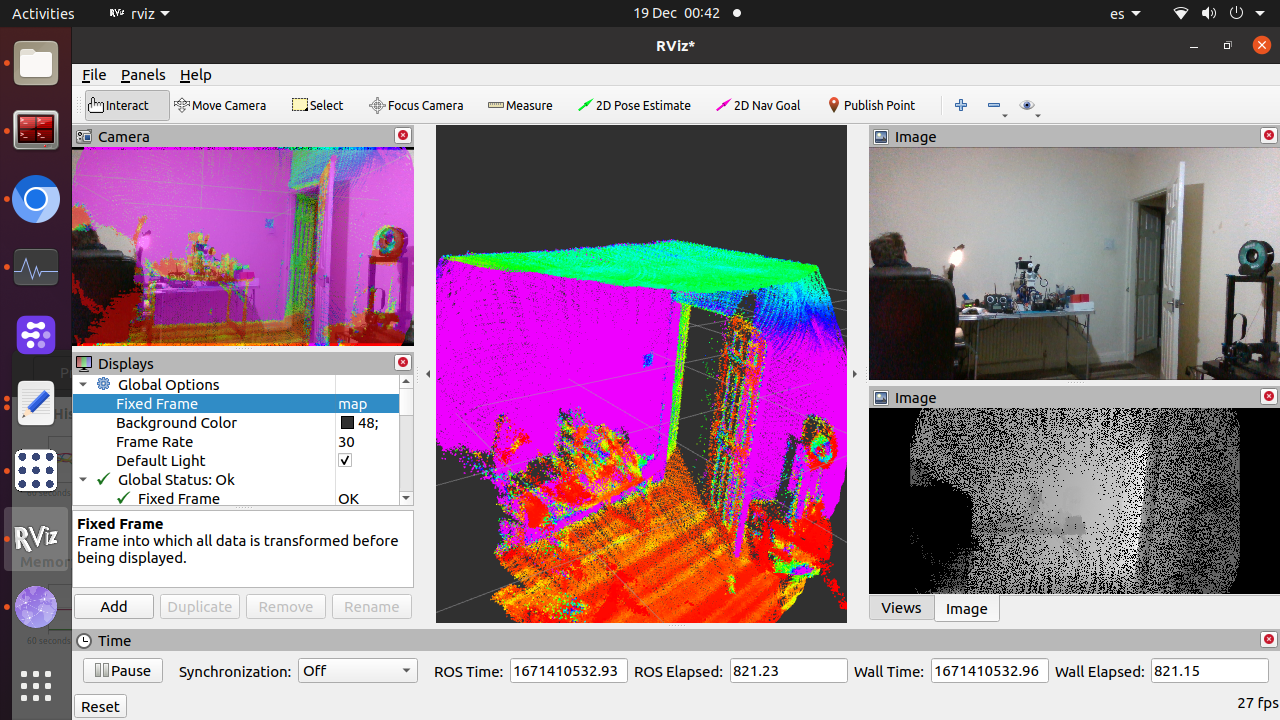Collapse the Global Status tree node
1280x720 pixels.
pyautogui.click(x=84, y=480)
